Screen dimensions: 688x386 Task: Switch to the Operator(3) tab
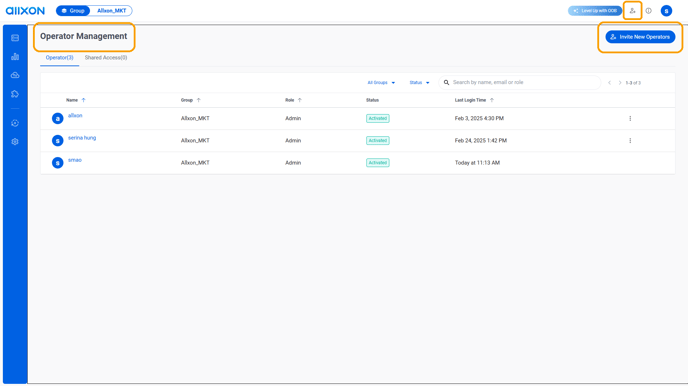59,58
